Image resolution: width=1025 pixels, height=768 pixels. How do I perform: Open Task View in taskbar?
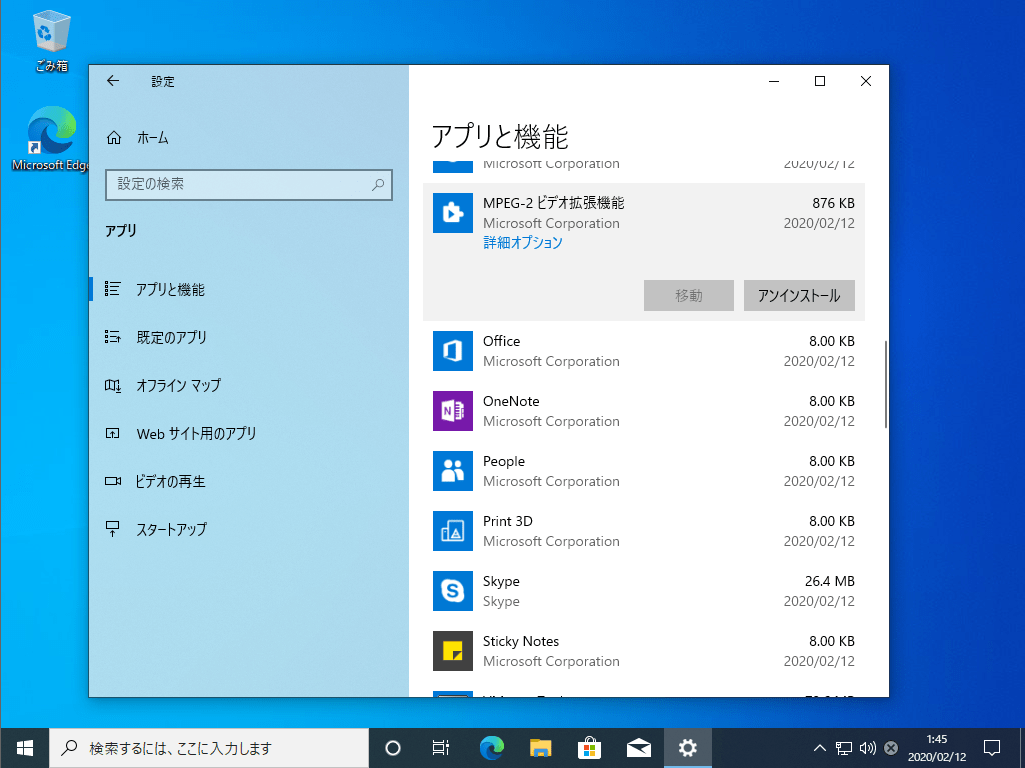(441, 748)
